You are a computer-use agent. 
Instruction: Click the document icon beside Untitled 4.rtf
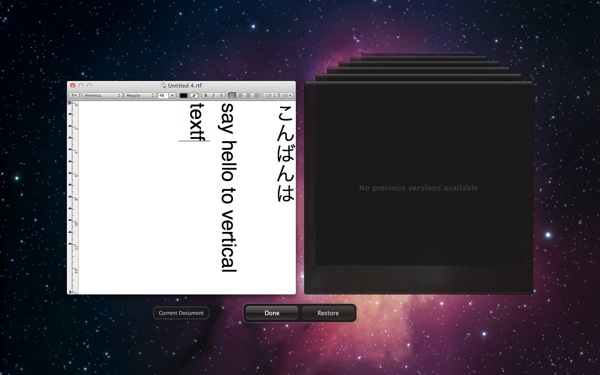pos(164,86)
